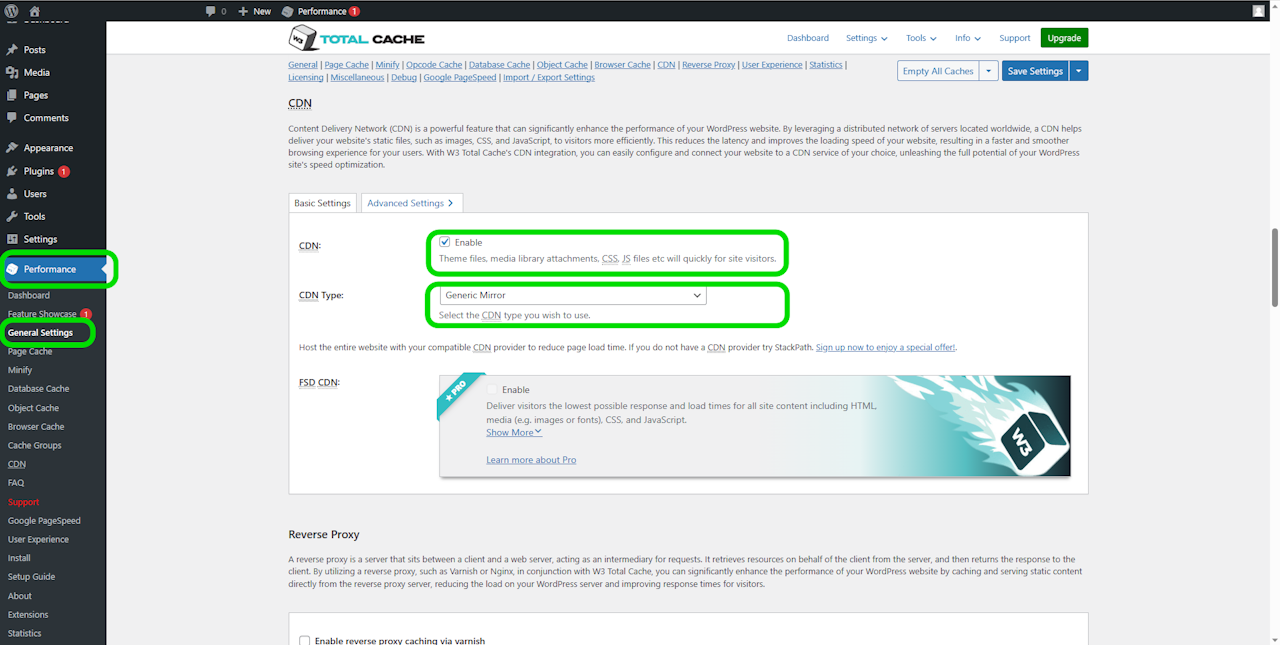Jump to Opcode Cache anchor link
Screen dimensions: 1280x645
click(x=434, y=65)
